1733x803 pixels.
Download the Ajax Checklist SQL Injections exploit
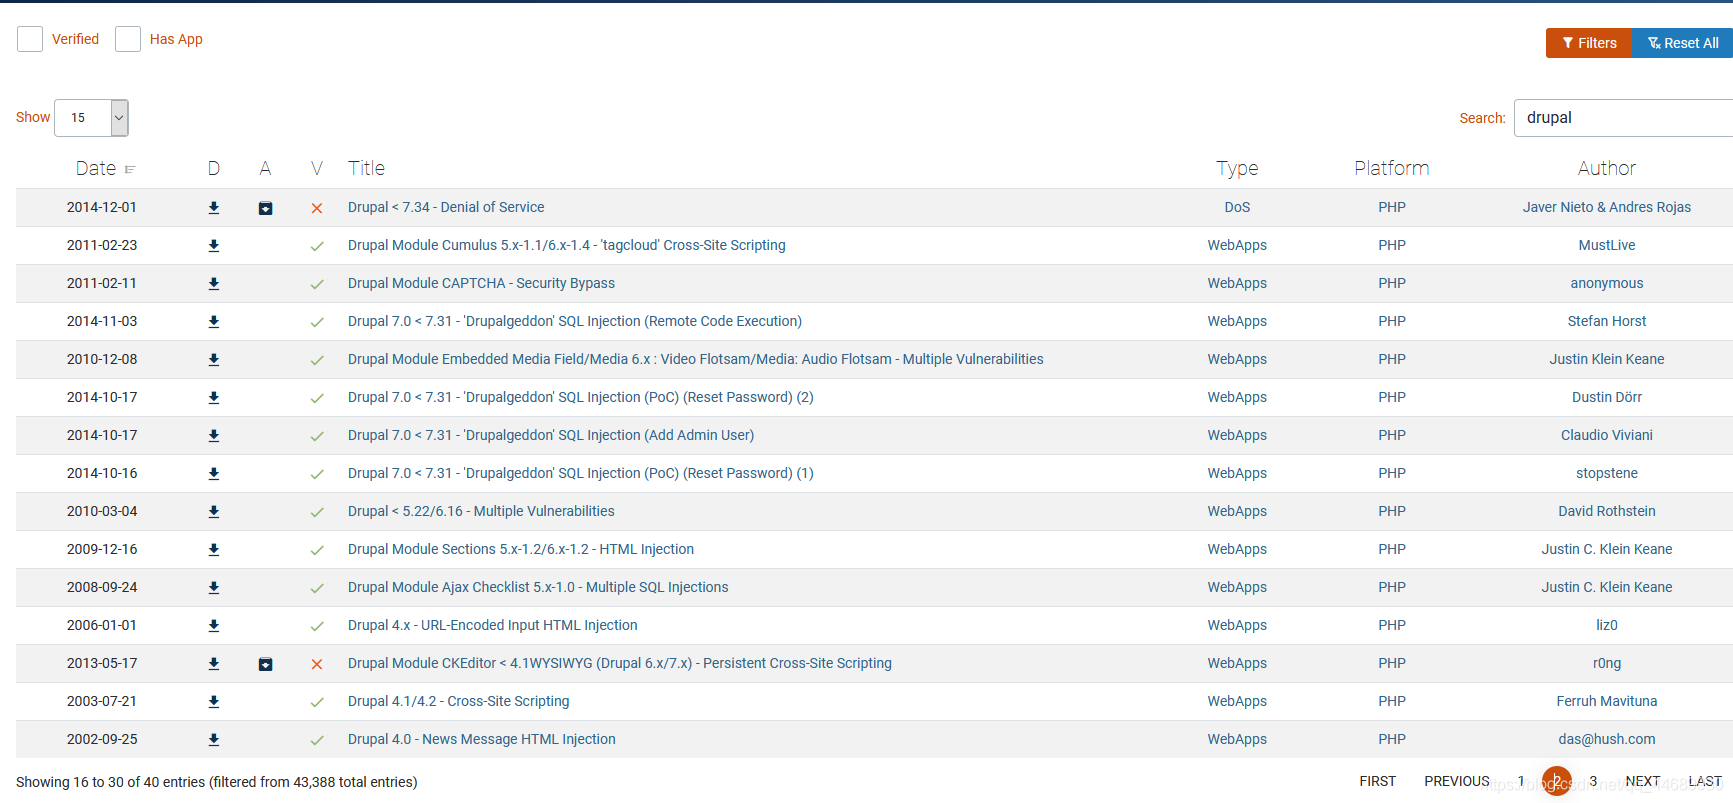click(x=213, y=588)
